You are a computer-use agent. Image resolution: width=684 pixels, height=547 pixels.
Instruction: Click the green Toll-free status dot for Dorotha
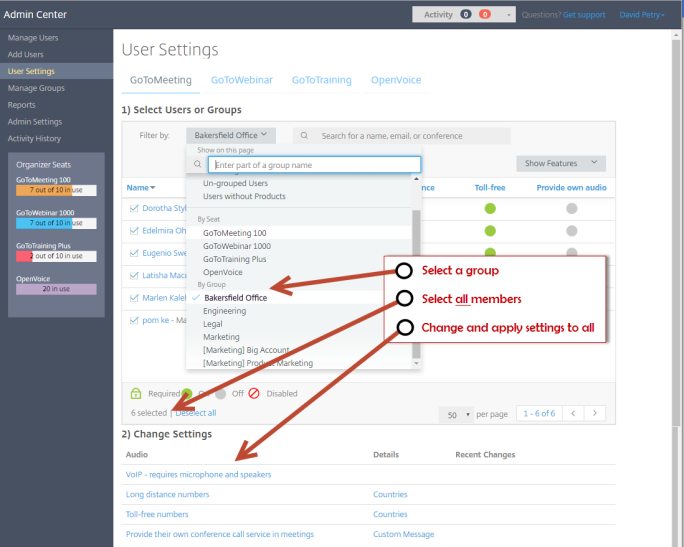click(490, 208)
